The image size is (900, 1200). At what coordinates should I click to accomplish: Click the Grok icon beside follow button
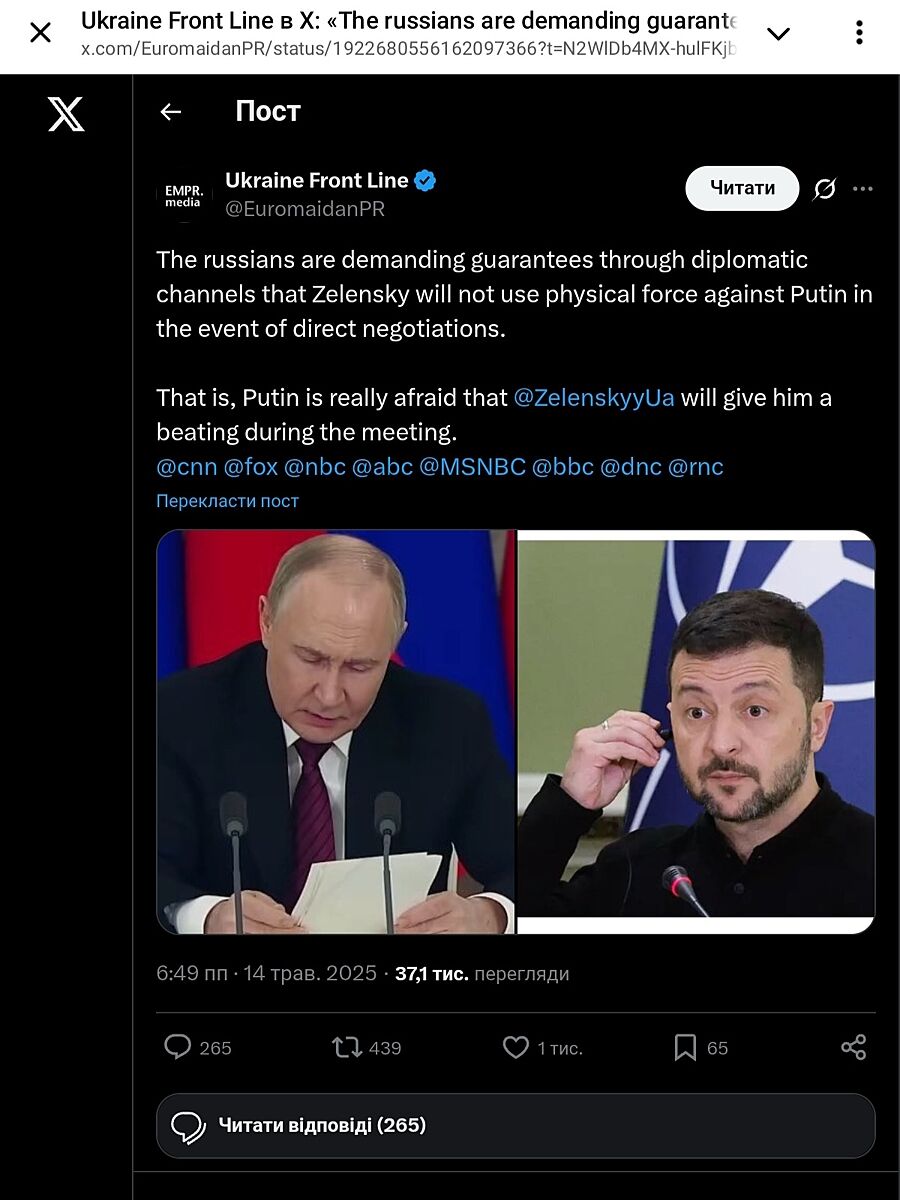coord(825,189)
